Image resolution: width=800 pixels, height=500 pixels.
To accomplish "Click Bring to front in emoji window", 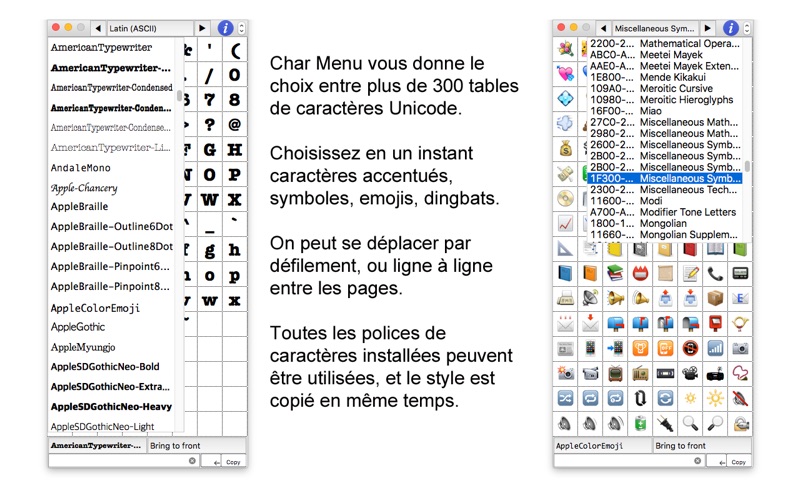I will pyautogui.click(x=702, y=445).
